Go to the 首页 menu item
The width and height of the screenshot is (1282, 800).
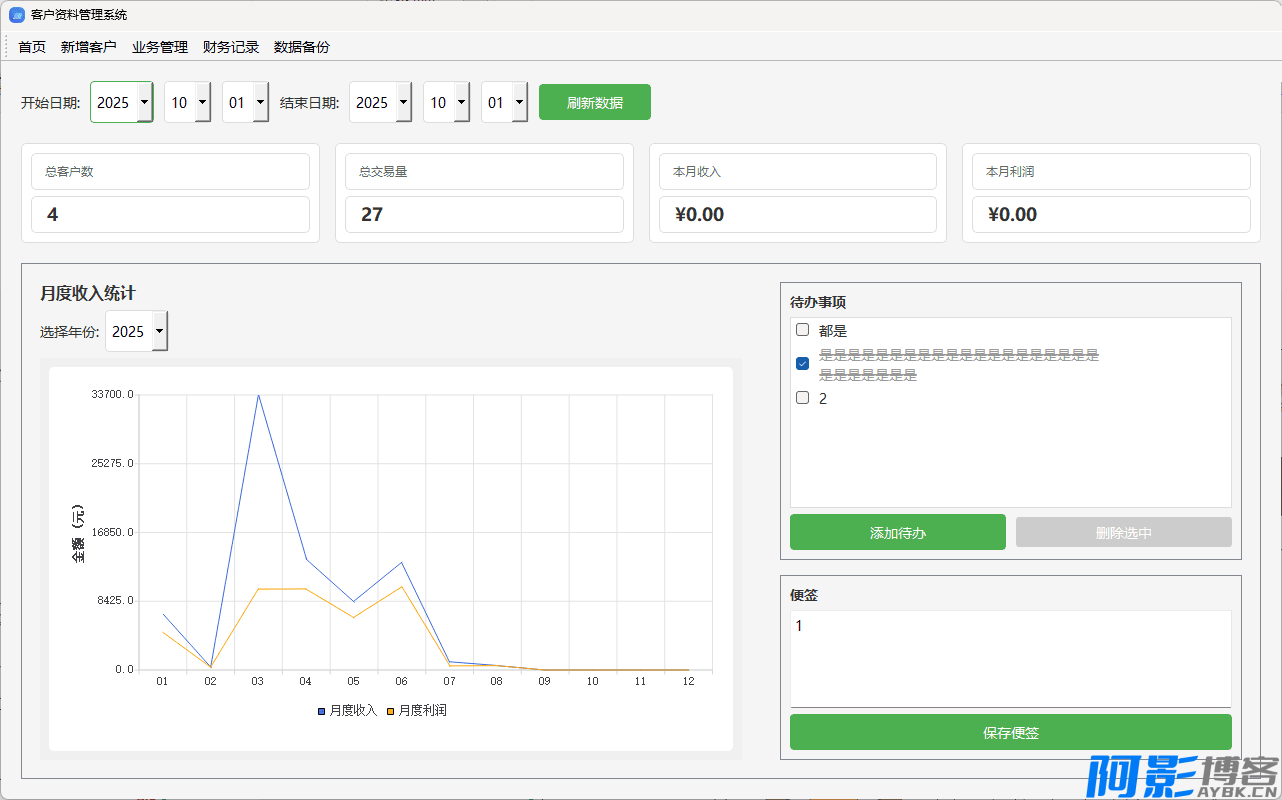32,47
